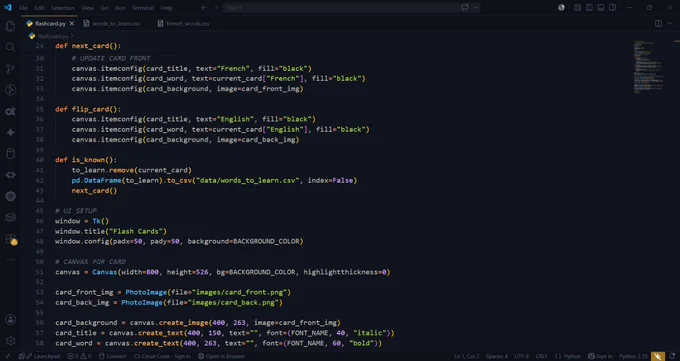Open the View menu

(x=87, y=8)
